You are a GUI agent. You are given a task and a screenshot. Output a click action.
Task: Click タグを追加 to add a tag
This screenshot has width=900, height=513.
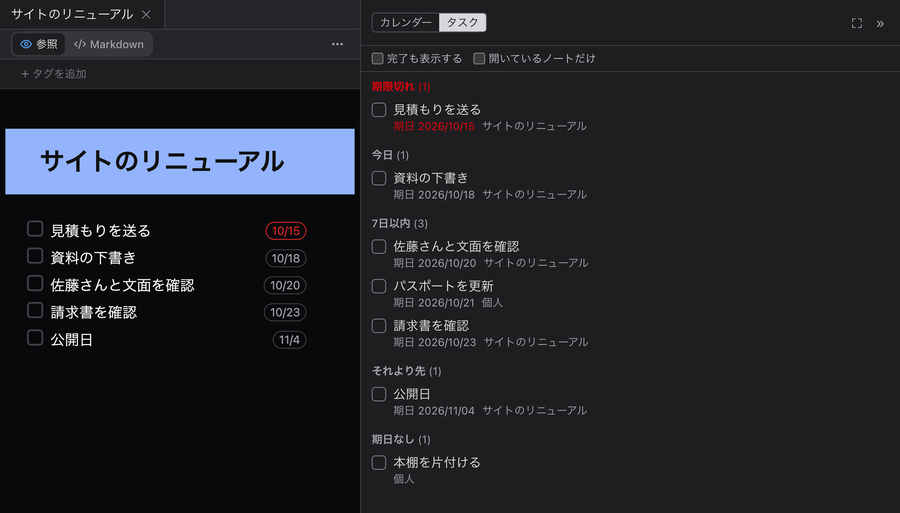click(x=54, y=74)
